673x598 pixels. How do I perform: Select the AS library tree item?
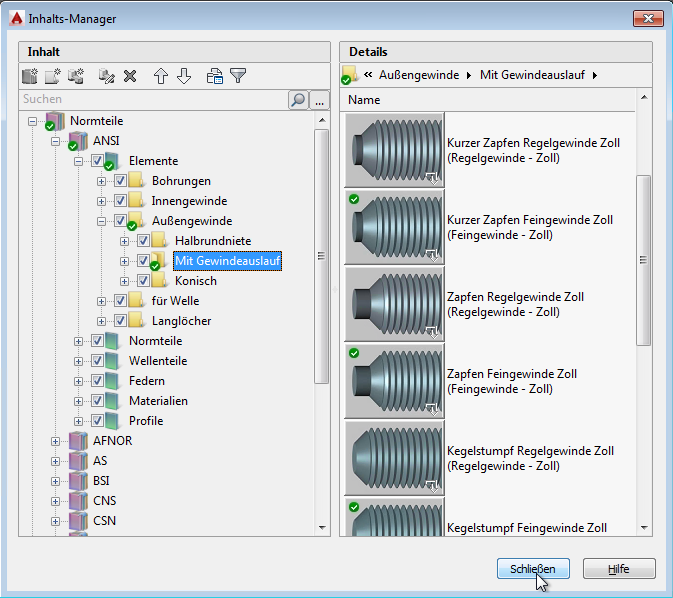(x=100, y=461)
